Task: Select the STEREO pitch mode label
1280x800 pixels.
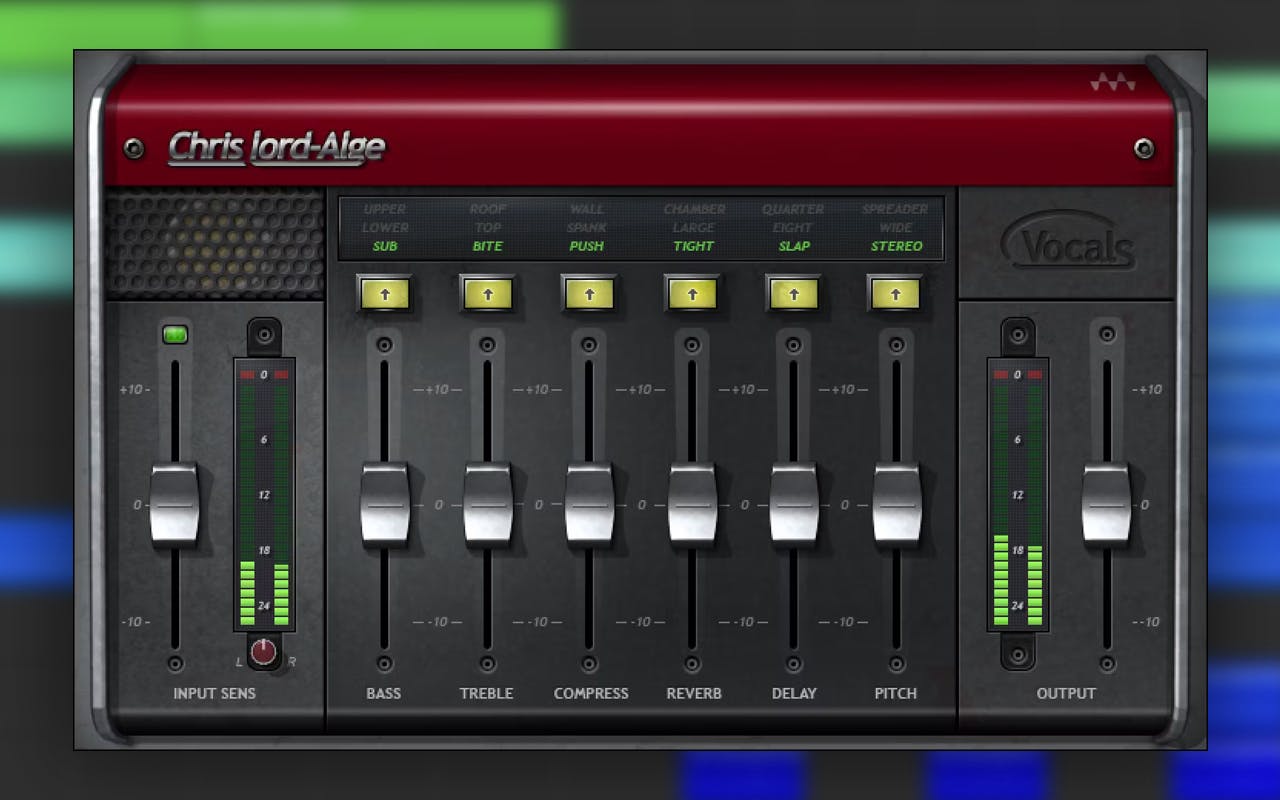Action: [x=896, y=246]
